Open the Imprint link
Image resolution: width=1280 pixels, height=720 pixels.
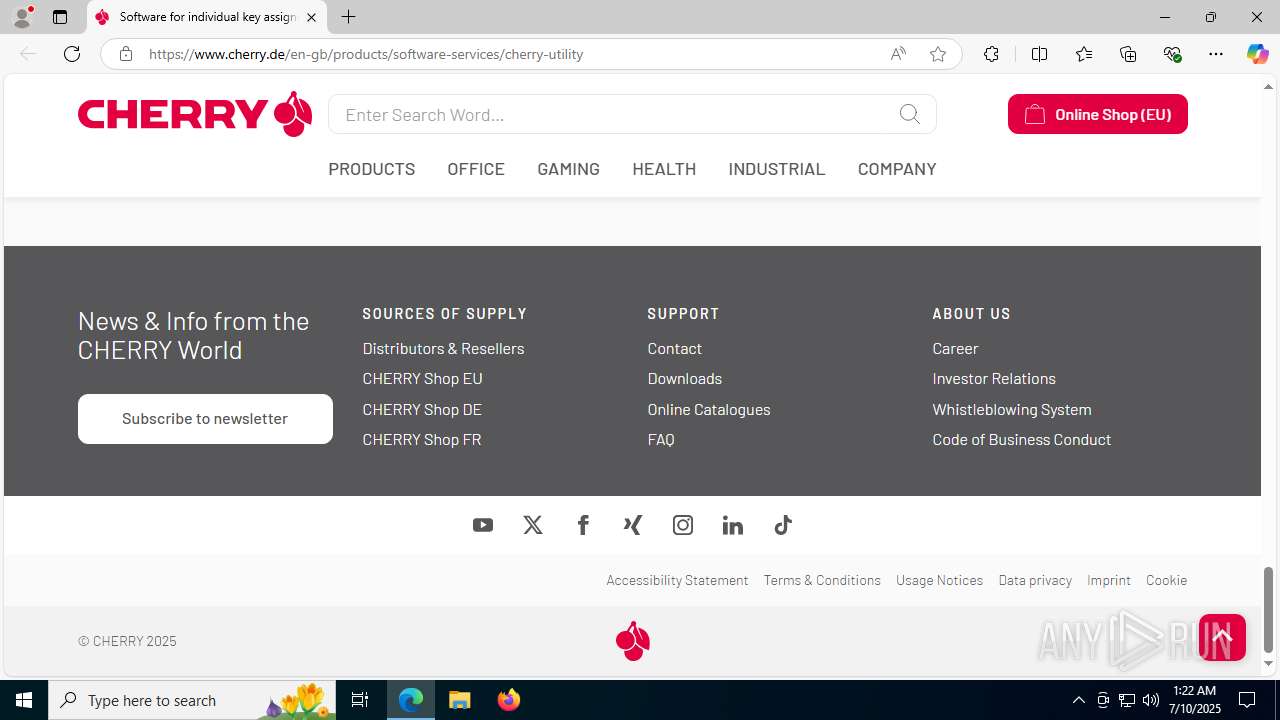[x=1109, y=580]
